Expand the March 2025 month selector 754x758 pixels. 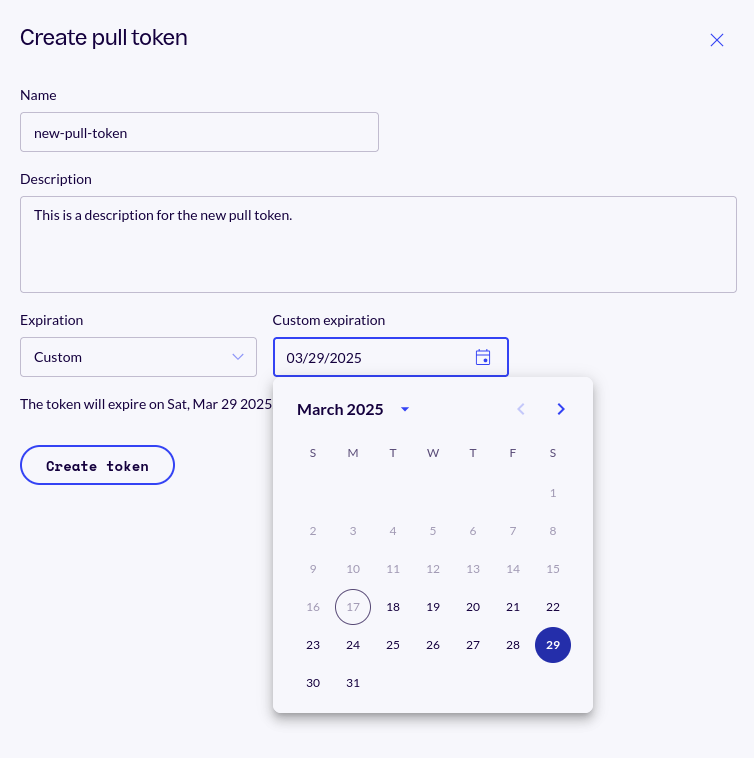[x=405, y=409]
